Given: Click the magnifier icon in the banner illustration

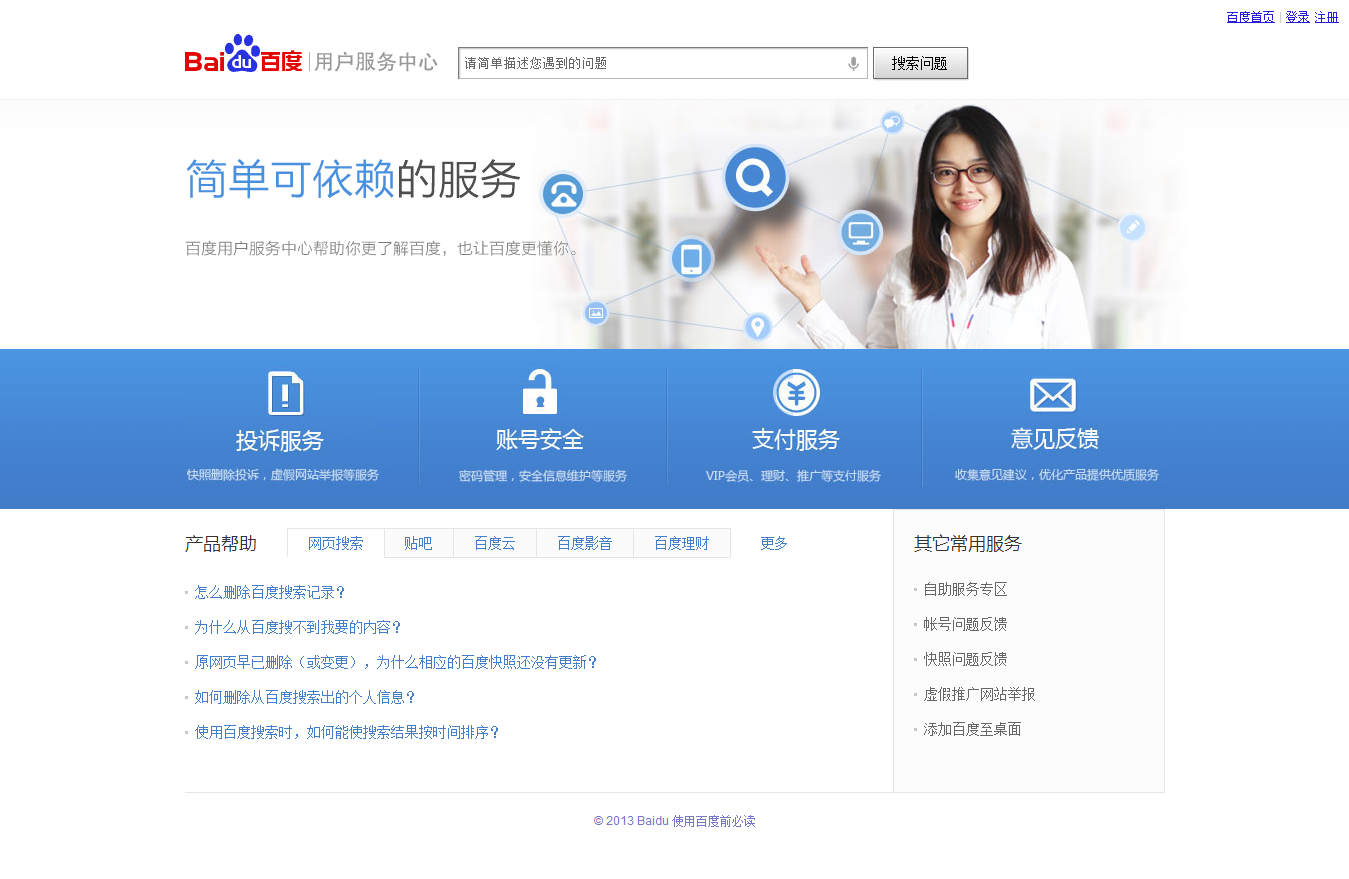Looking at the screenshot, I should [754, 178].
